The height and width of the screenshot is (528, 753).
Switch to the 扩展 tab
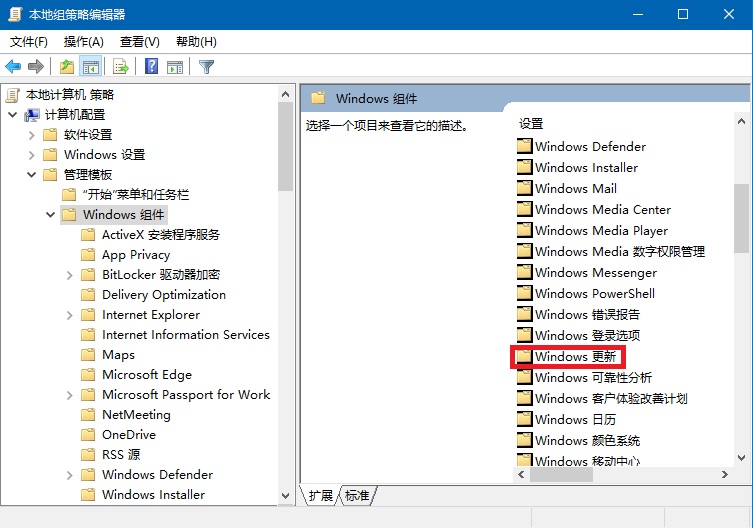tap(321, 495)
